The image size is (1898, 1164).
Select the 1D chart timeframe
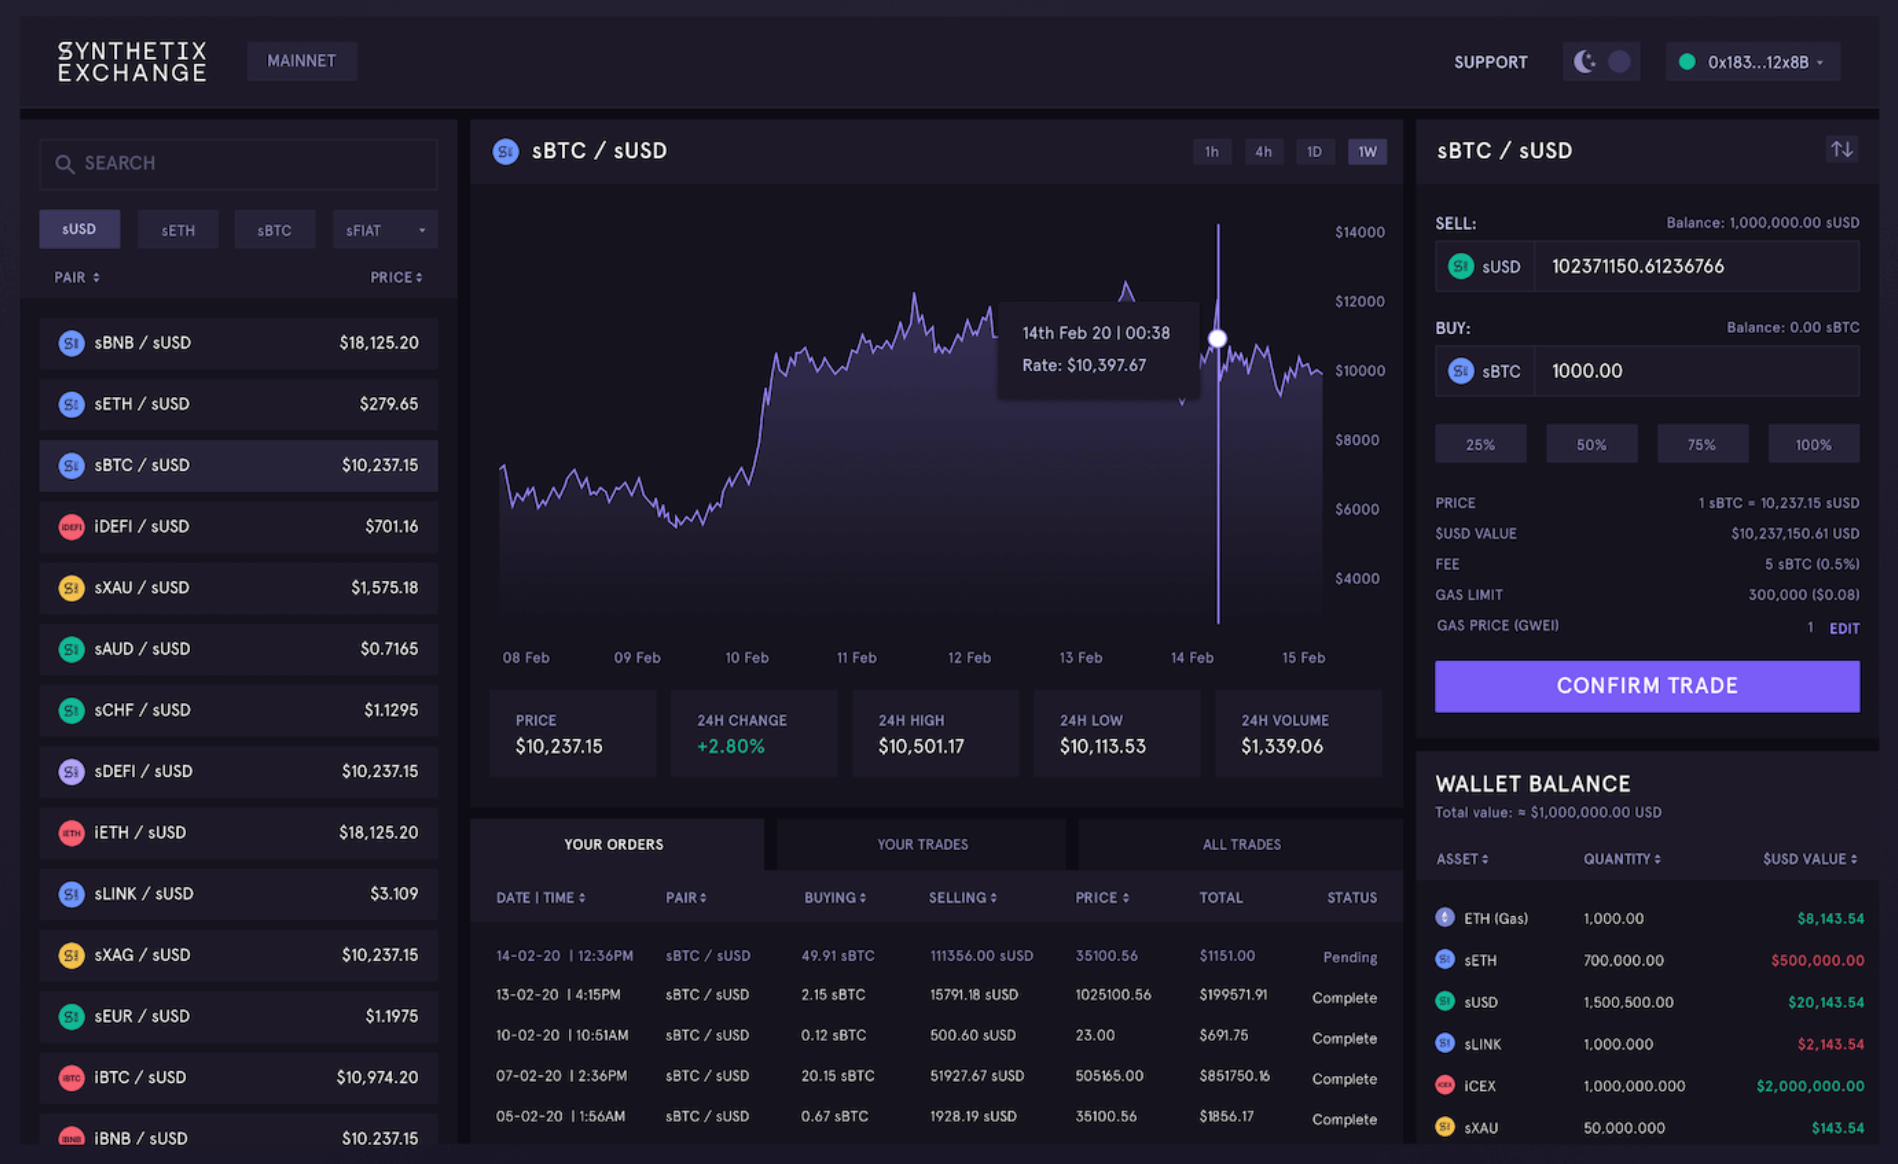click(x=1315, y=151)
